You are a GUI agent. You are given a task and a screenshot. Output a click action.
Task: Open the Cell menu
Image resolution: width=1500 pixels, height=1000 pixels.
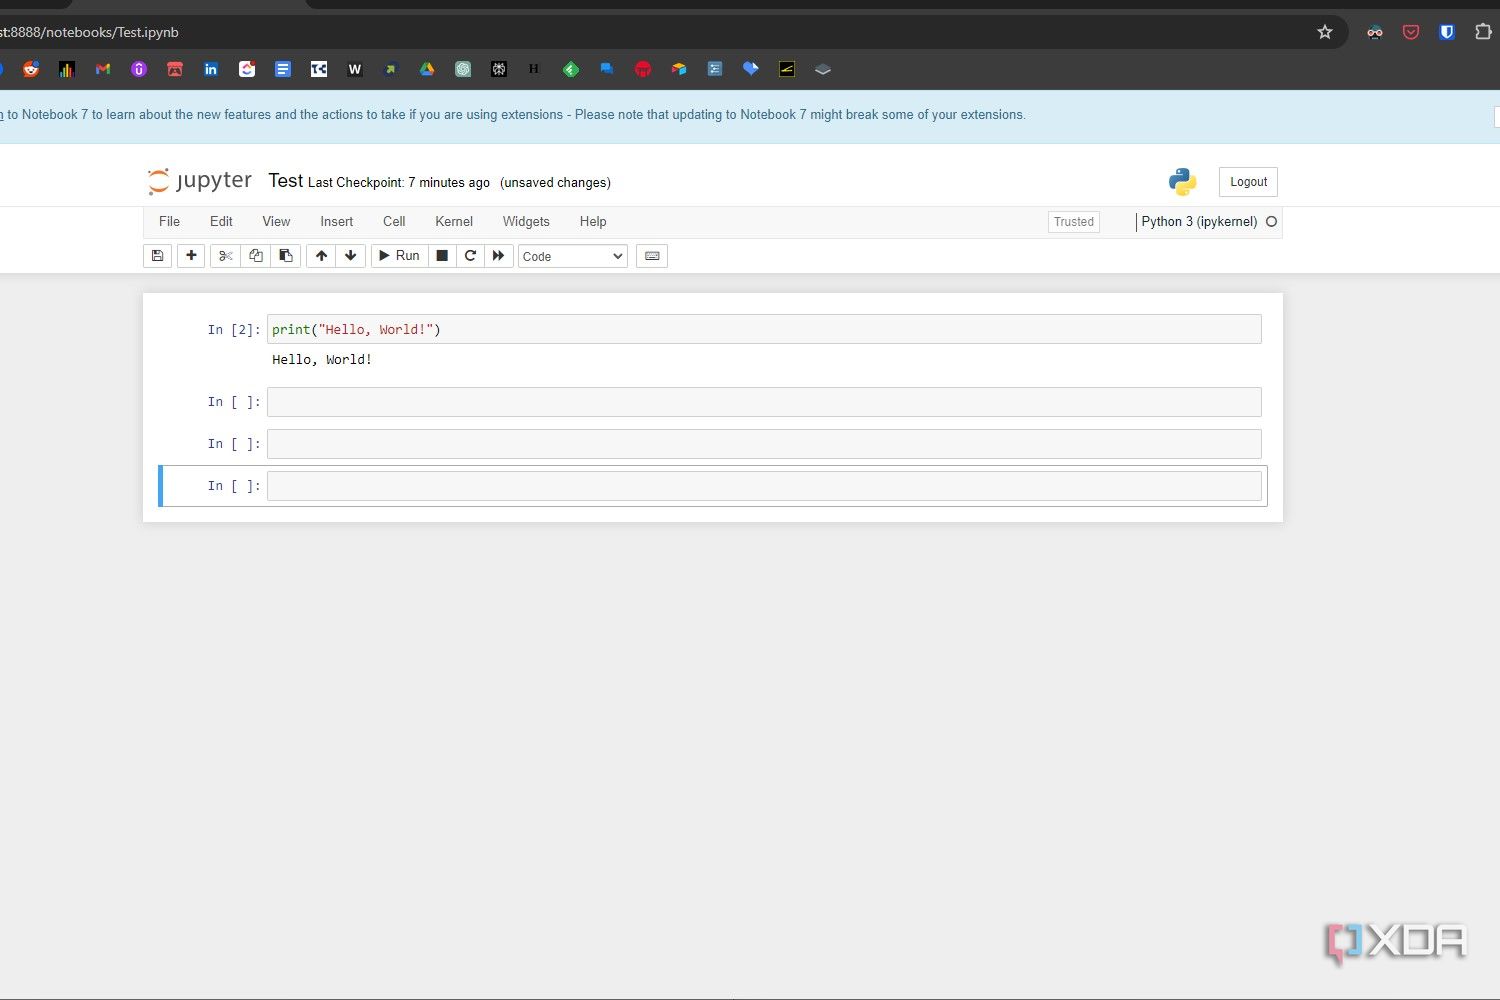(394, 222)
